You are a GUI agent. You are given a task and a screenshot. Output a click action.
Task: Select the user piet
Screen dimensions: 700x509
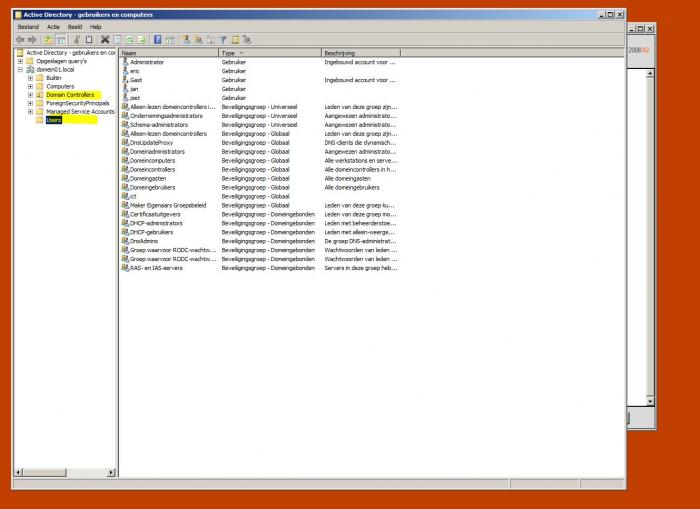pos(259,98)
